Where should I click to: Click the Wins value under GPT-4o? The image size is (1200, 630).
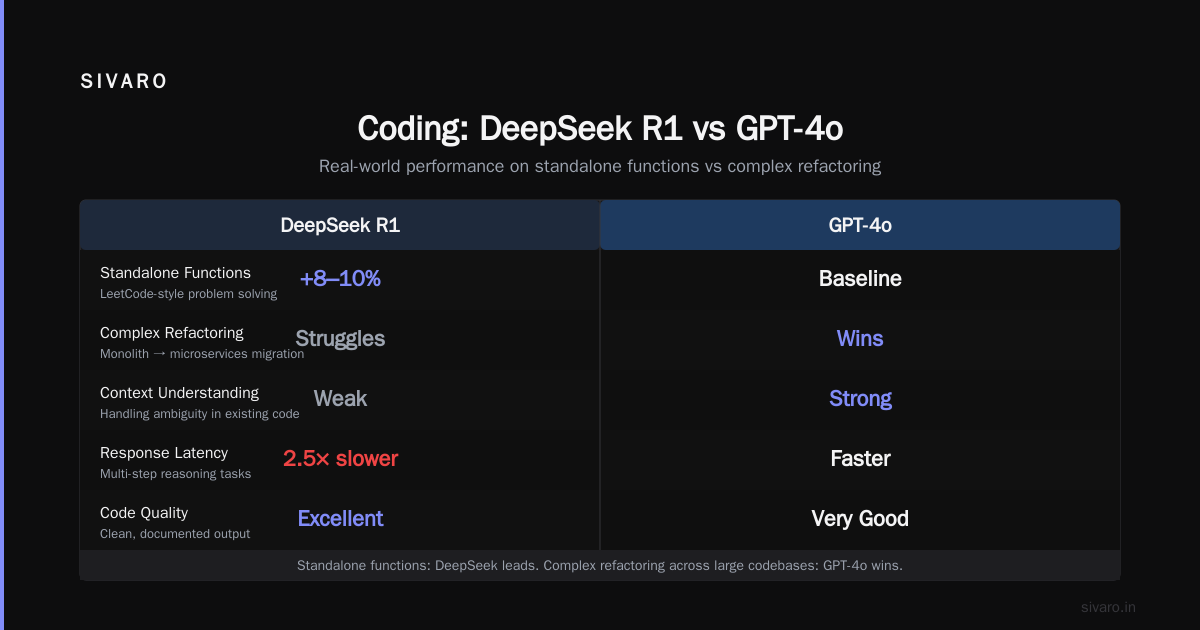click(860, 339)
